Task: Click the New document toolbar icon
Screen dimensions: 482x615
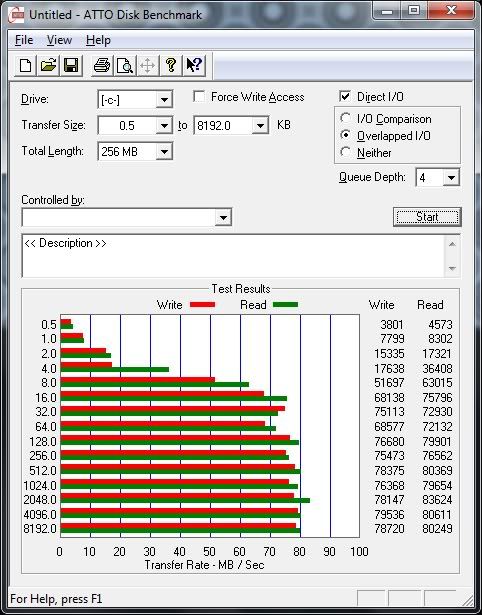Action: pos(25,65)
